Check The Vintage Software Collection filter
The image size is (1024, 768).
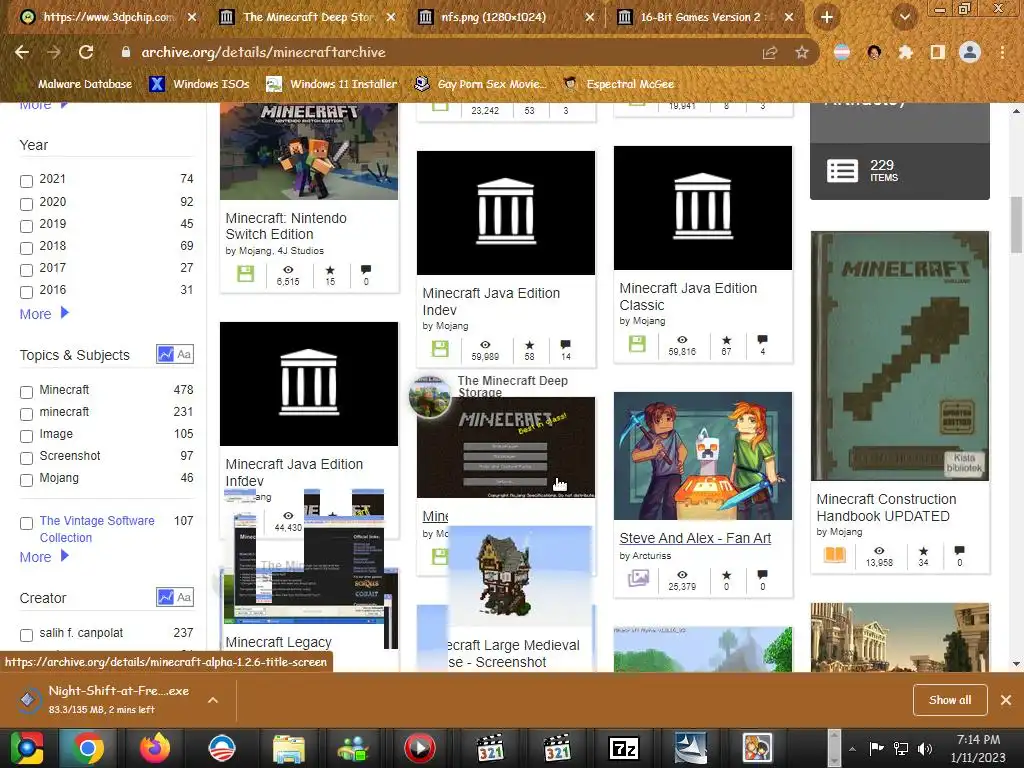pos(26,524)
